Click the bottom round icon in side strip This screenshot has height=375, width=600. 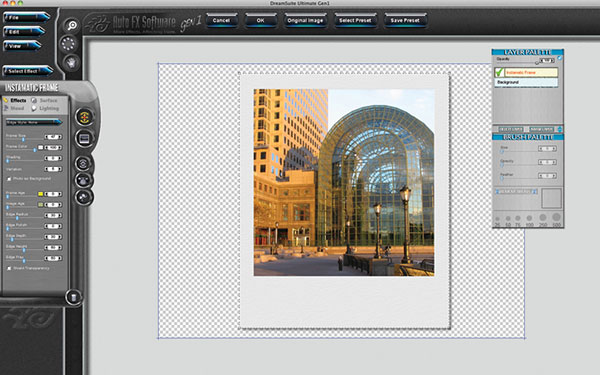pos(83,197)
